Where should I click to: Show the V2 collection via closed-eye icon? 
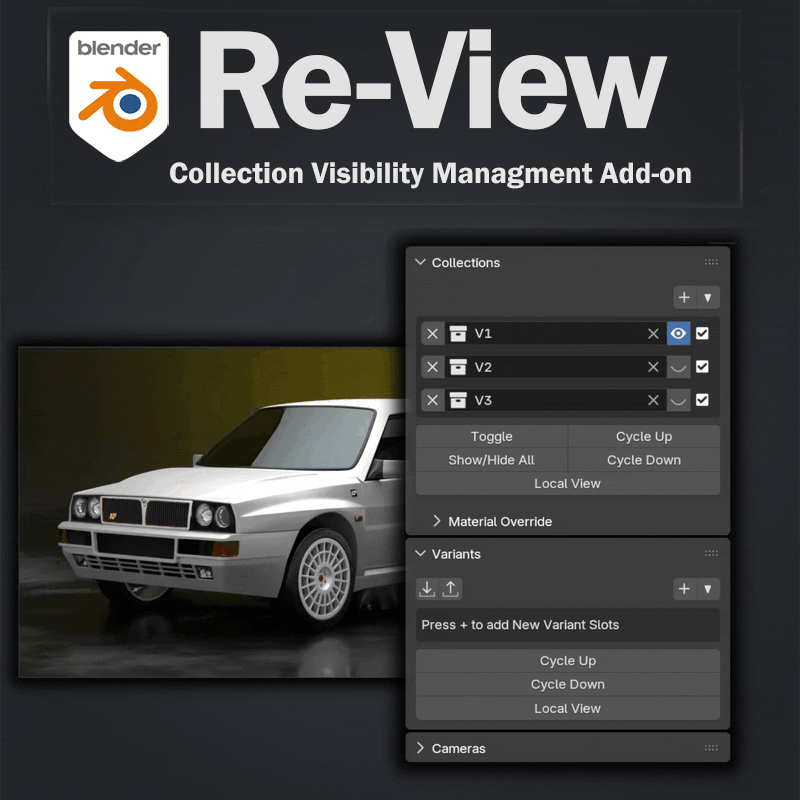pos(679,367)
